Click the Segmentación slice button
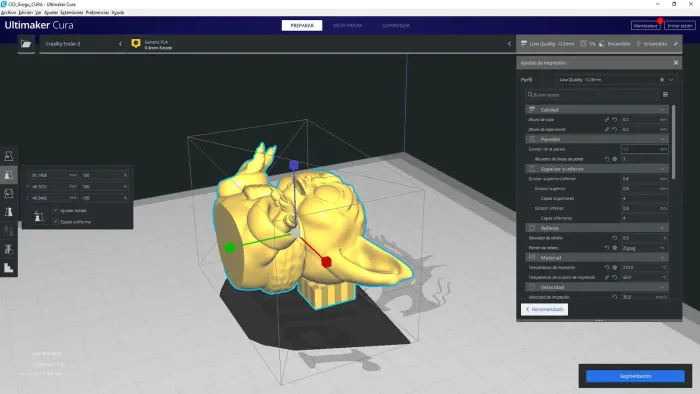 pos(635,376)
